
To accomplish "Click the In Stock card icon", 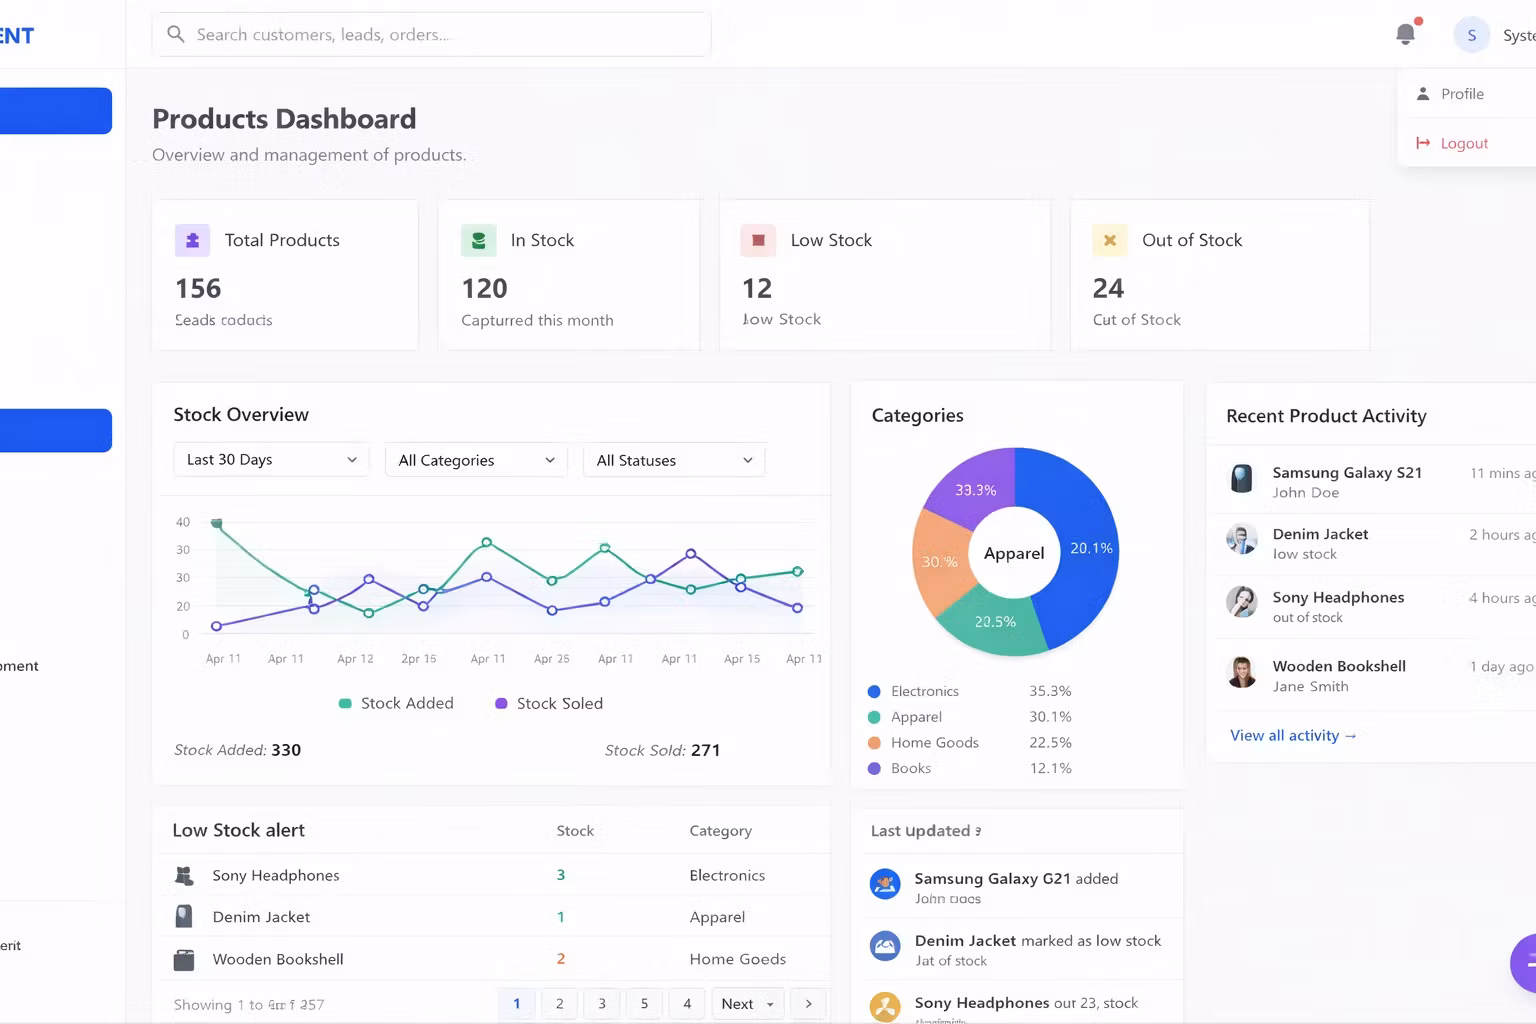I will coord(478,240).
